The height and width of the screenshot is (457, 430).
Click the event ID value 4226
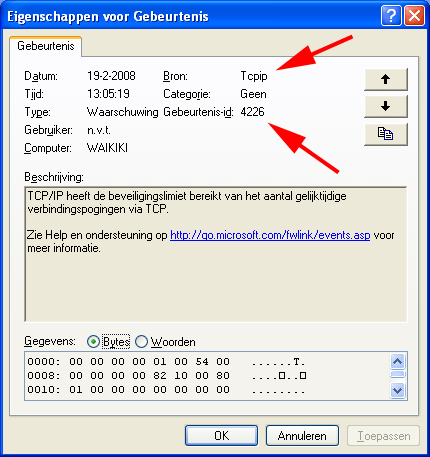252,112
